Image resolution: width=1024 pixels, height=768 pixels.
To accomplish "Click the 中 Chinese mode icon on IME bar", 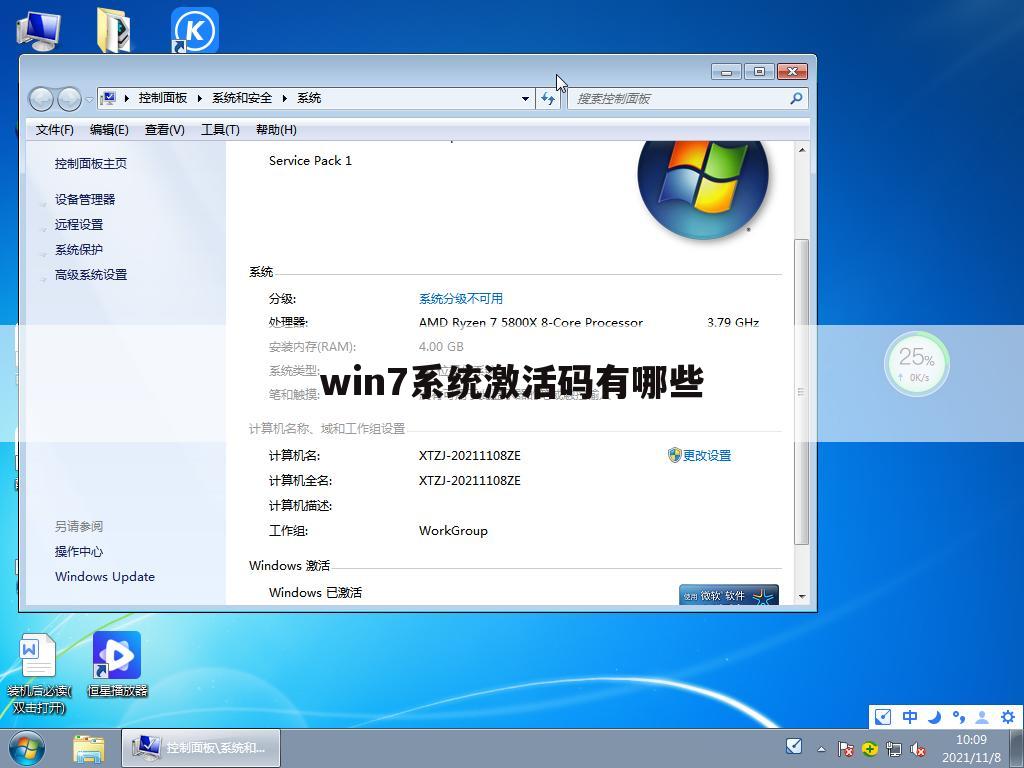I will point(910,717).
